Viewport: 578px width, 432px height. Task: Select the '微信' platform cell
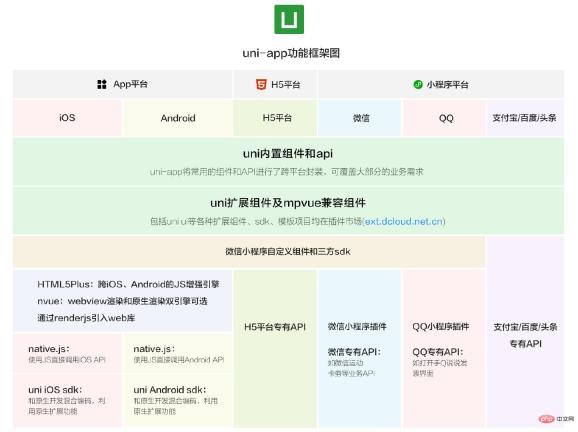pyautogui.click(x=360, y=118)
